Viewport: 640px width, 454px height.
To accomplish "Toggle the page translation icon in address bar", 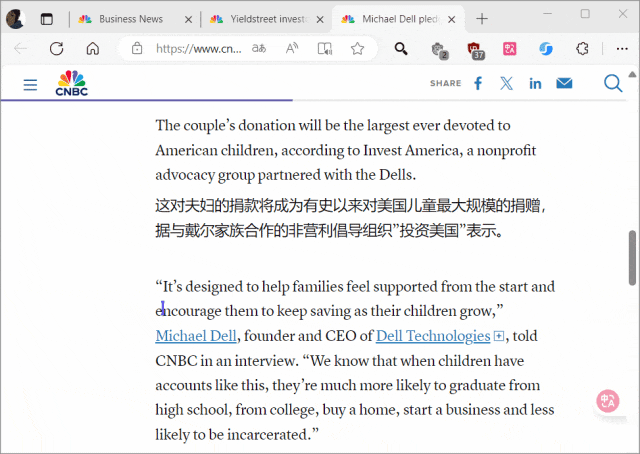I will 259,49.
